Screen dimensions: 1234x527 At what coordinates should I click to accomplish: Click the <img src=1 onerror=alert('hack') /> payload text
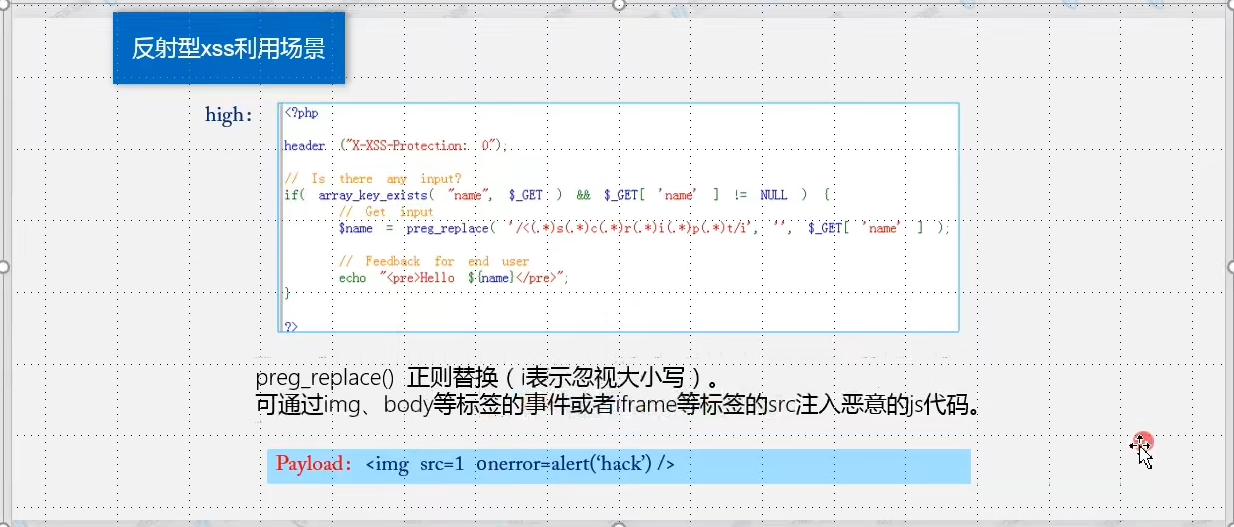[x=520, y=464]
